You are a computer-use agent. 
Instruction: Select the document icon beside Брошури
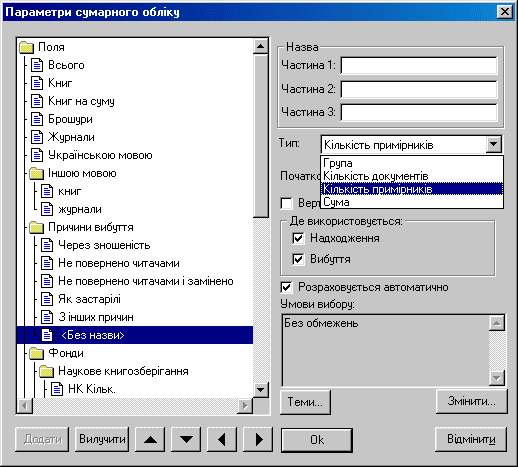[x=37, y=119]
